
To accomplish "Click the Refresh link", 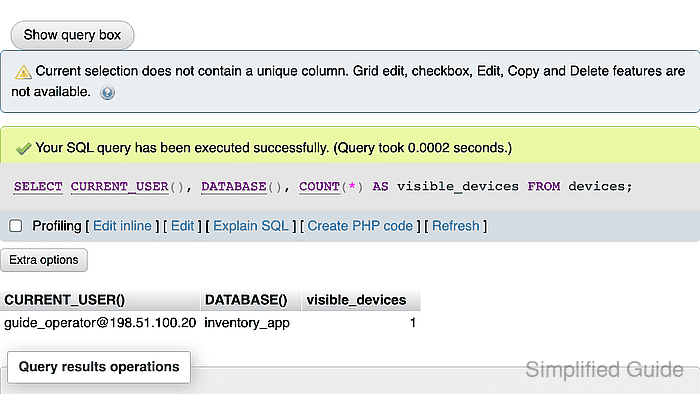I will click(456, 226).
